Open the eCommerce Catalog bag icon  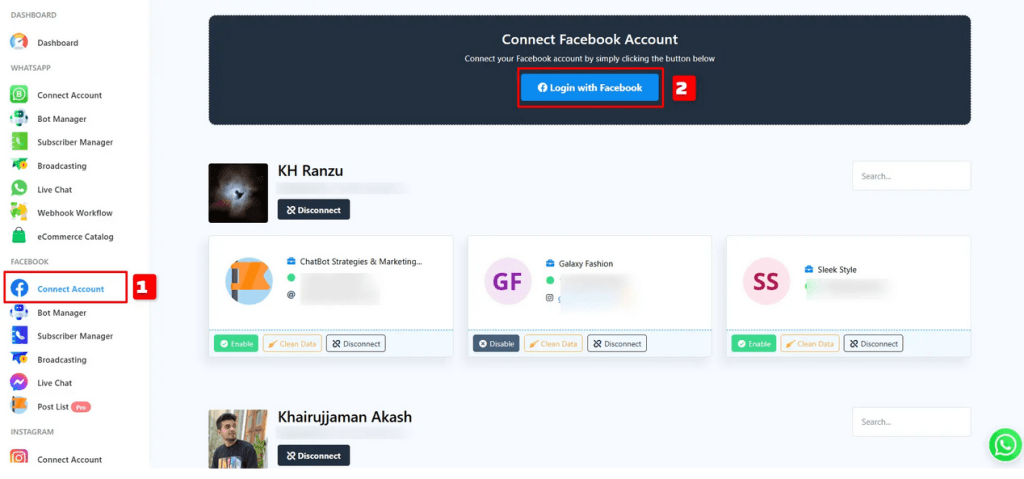pos(19,236)
